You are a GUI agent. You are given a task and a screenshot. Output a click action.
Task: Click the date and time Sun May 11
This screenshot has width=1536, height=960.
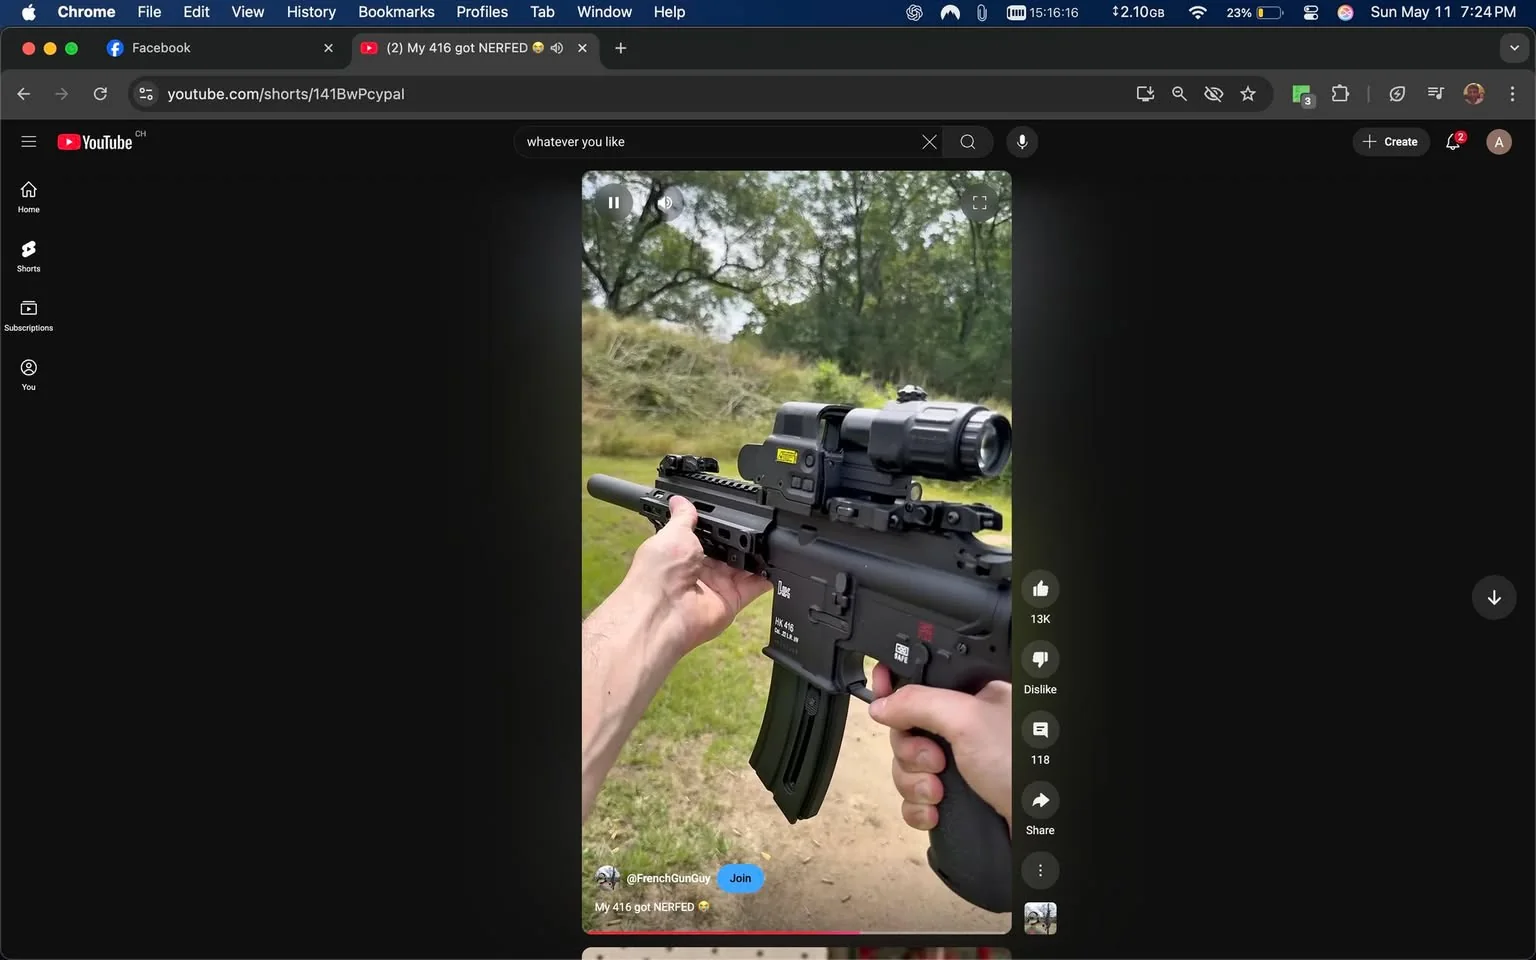pyautogui.click(x=1443, y=12)
